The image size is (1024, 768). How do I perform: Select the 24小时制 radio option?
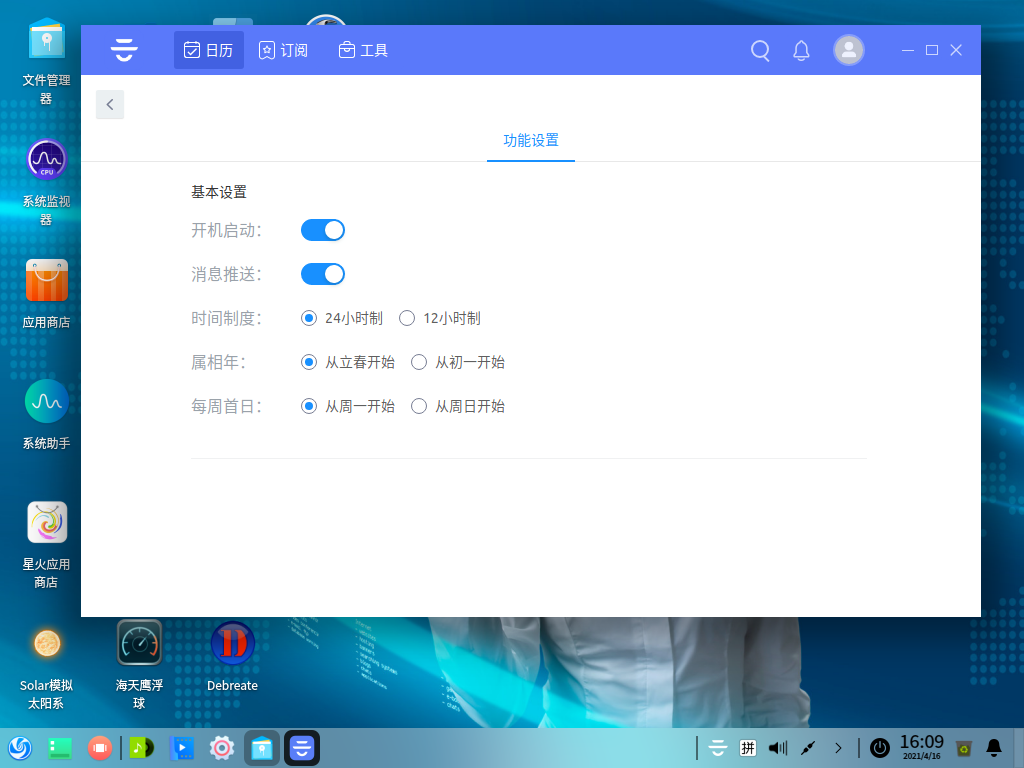click(x=342, y=318)
